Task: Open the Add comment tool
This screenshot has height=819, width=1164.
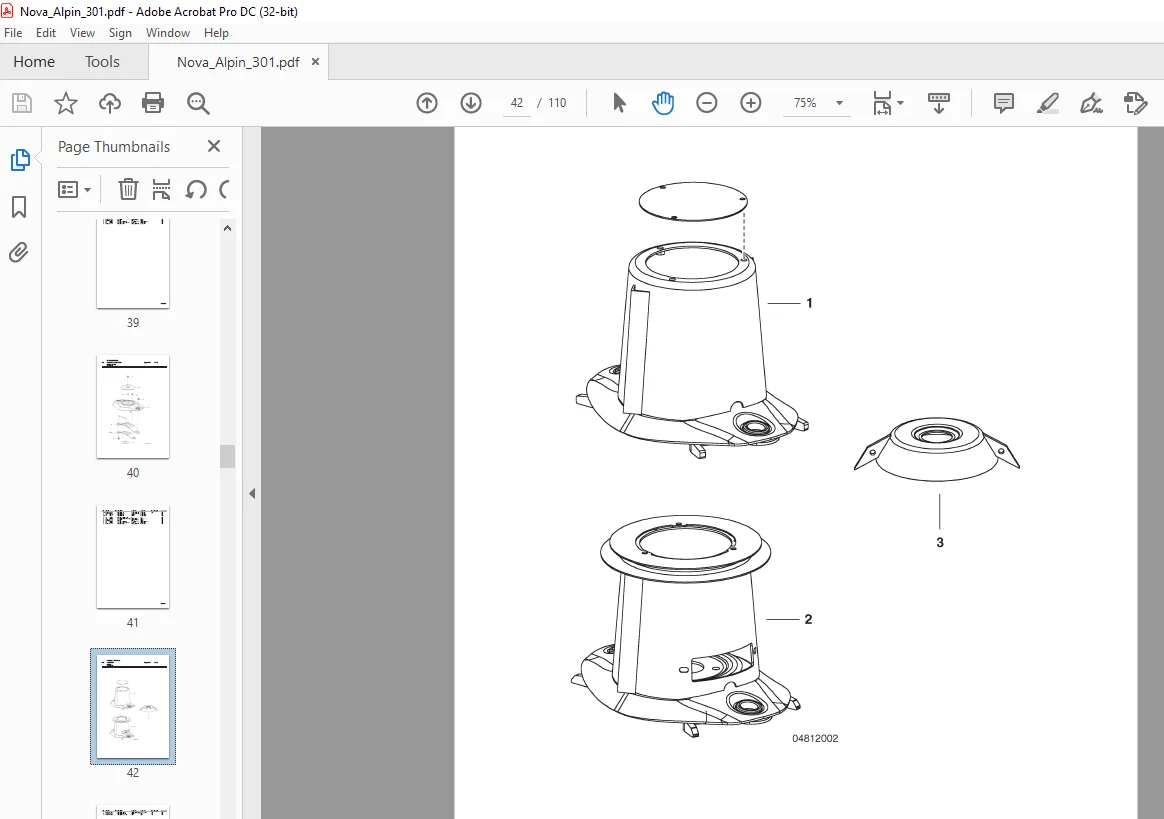Action: 1004,103
